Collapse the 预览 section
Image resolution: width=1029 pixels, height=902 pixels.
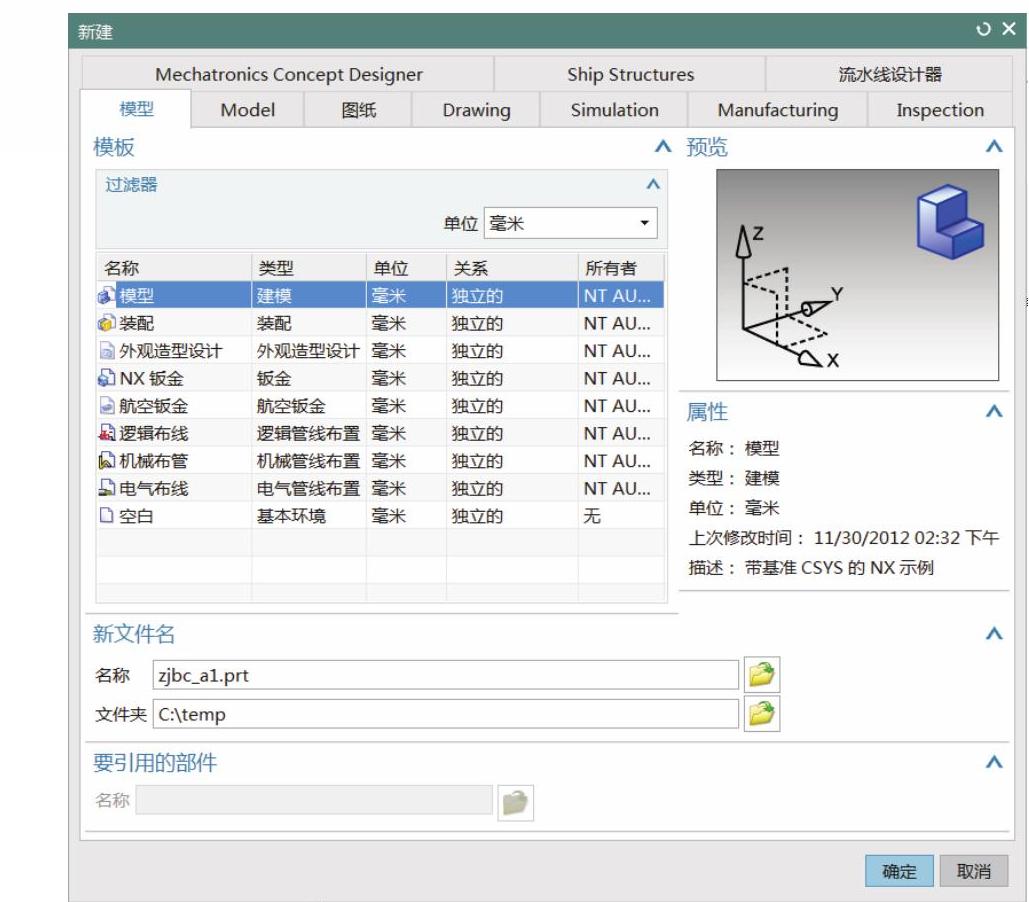[994, 146]
